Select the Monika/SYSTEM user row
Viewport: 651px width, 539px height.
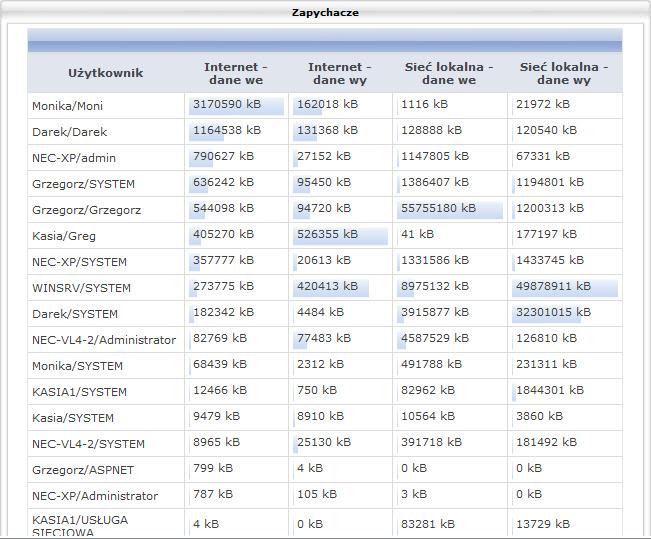coord(325,366)
